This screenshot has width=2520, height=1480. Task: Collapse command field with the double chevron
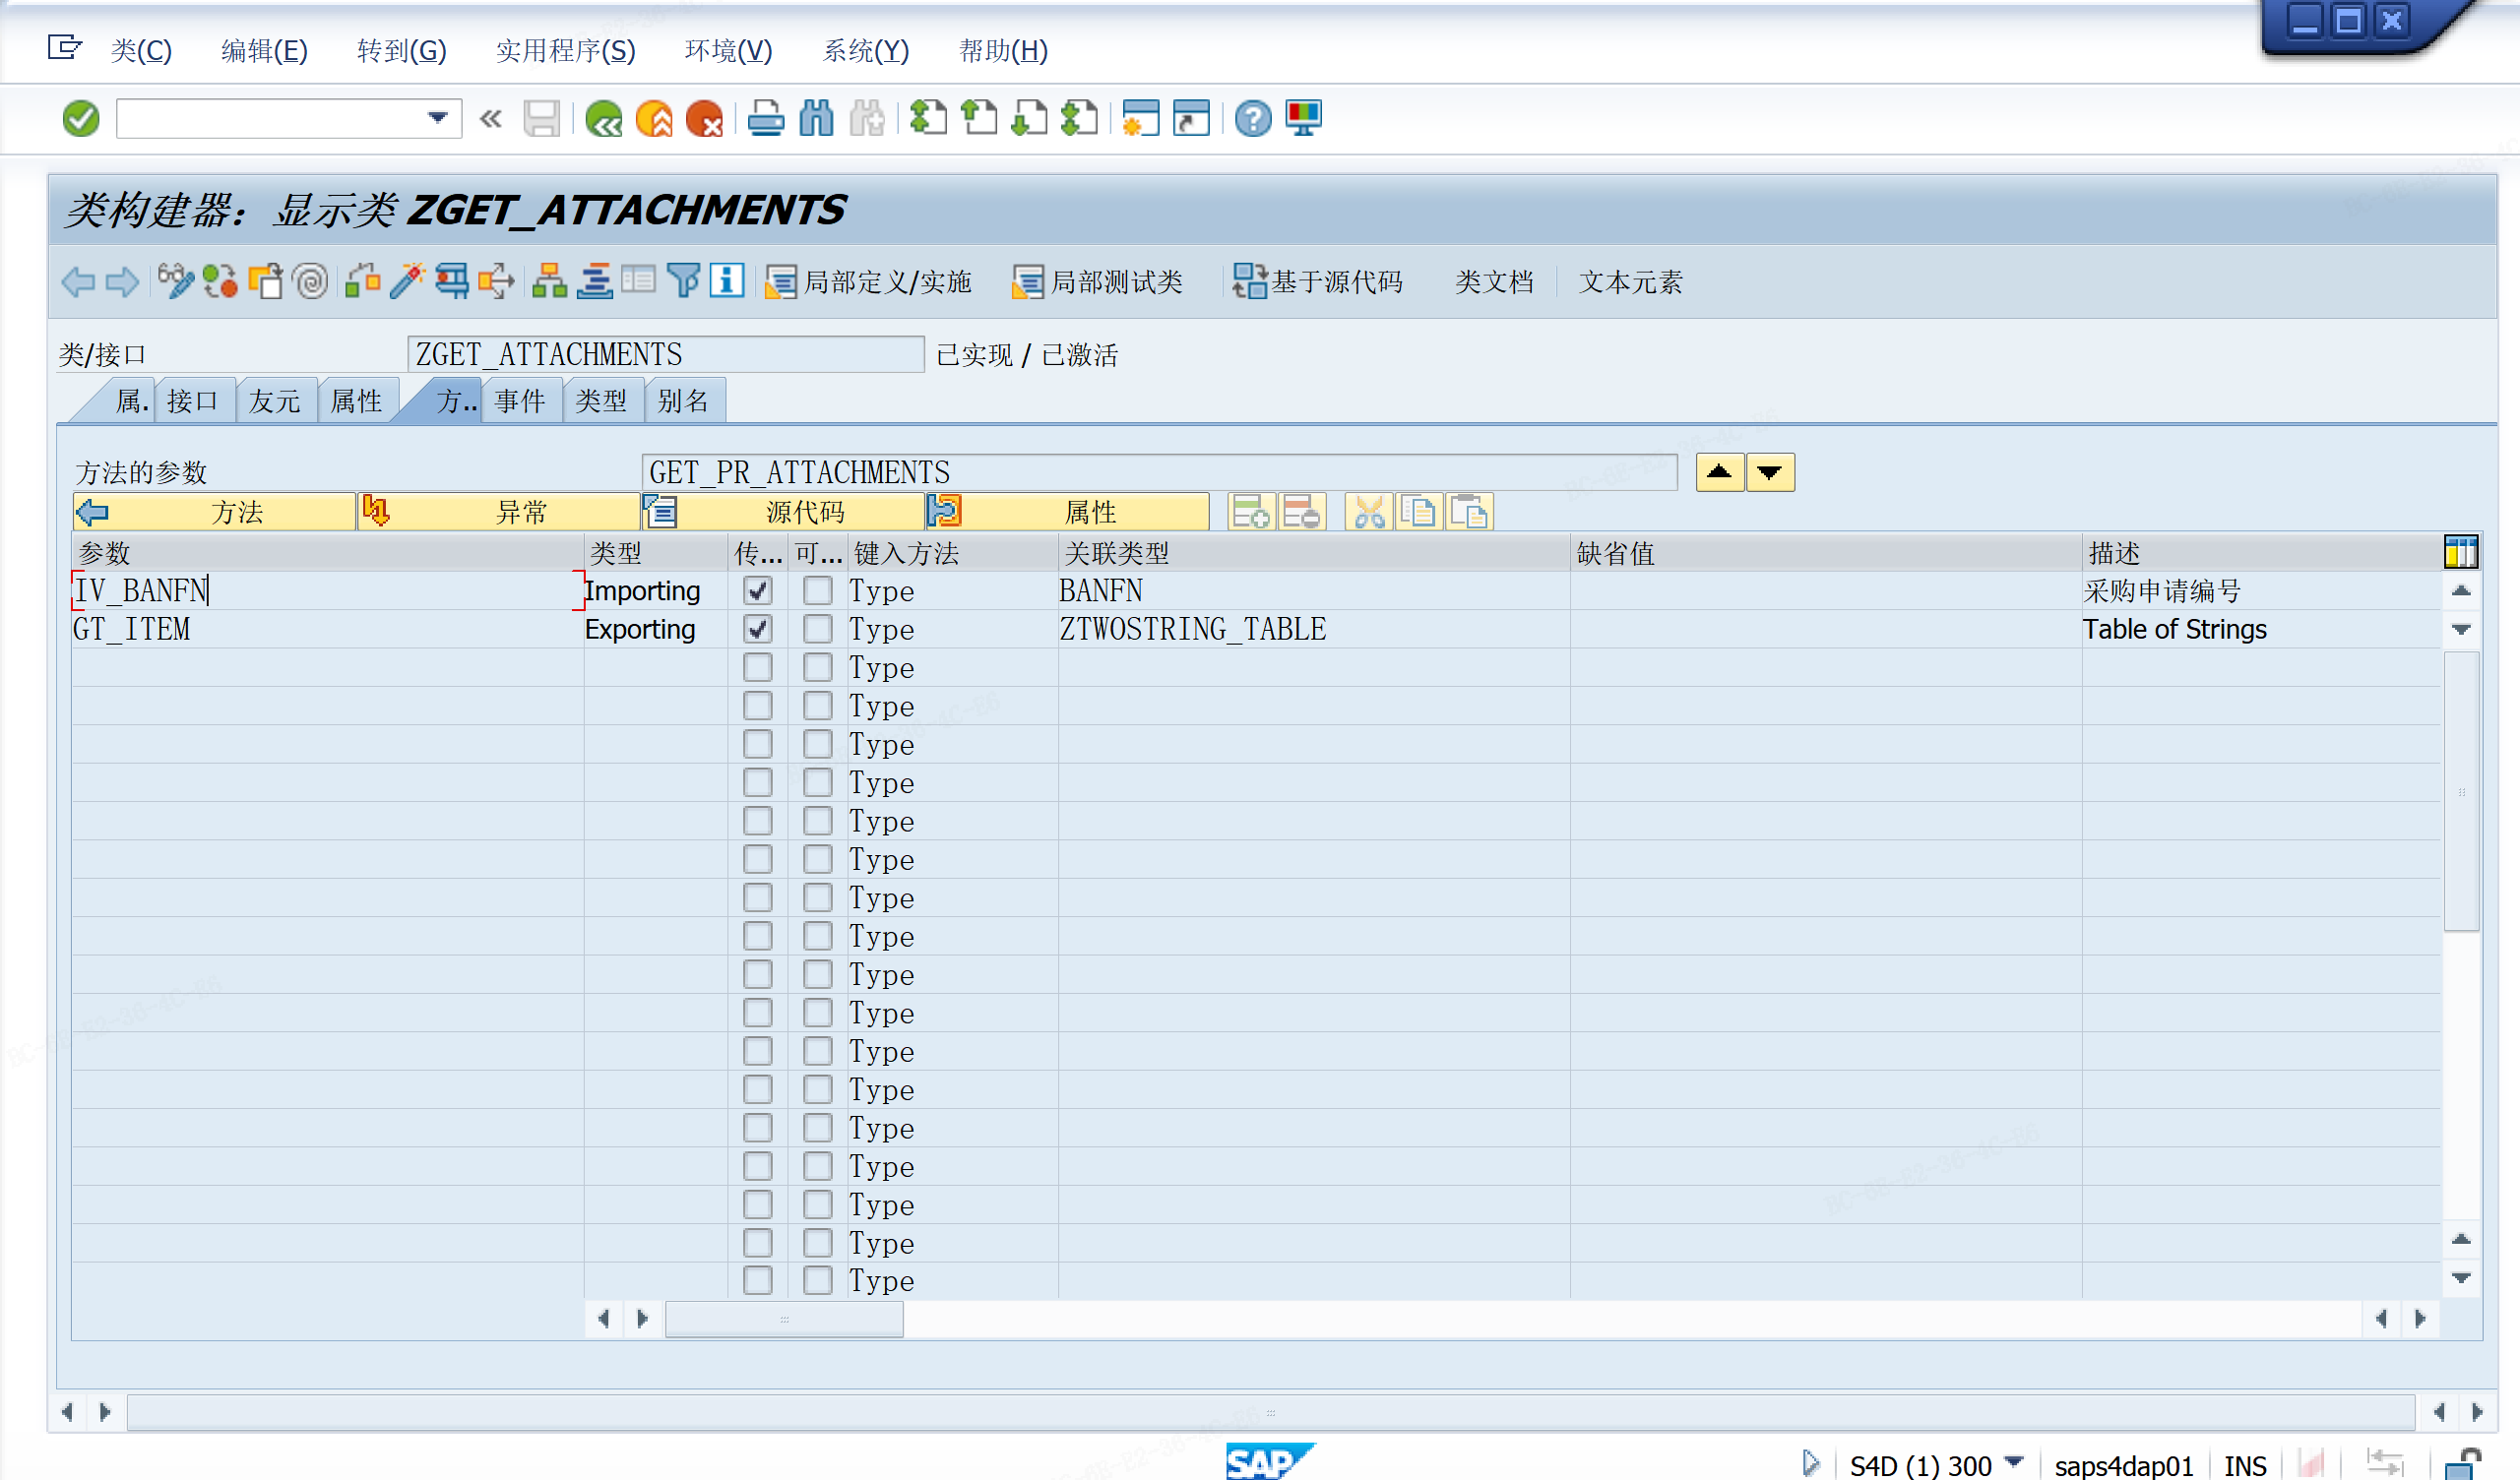click(490, 119)
